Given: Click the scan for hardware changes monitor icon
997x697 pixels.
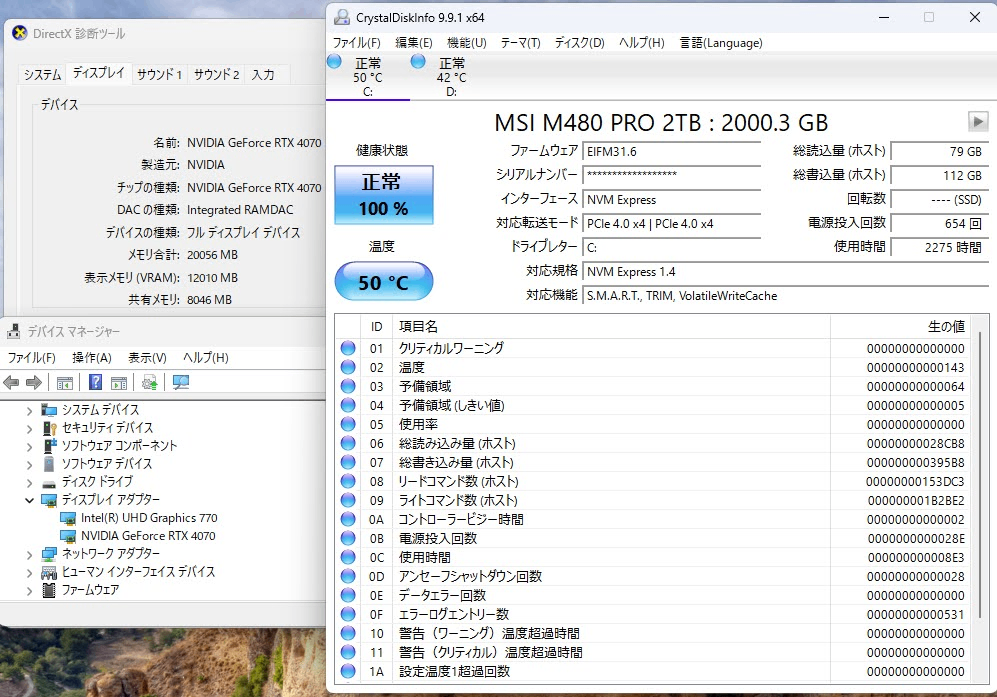Looking at the screenshot, I should click(181, 382).
